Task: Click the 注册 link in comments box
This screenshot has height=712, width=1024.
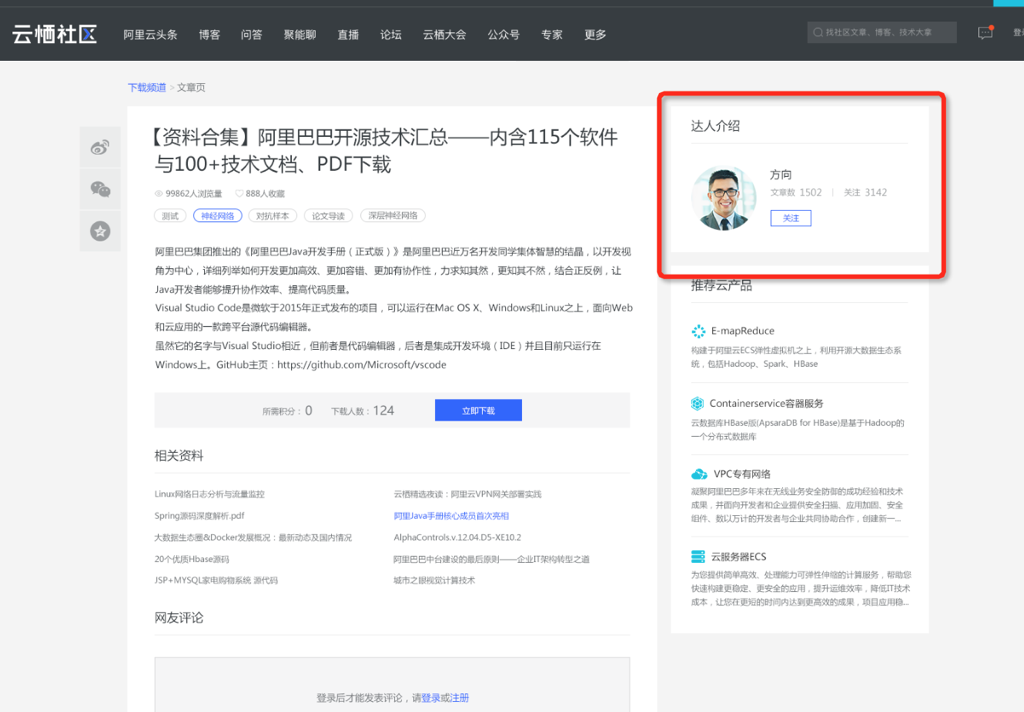Action: pyautogui.click(x=459, y=698)
